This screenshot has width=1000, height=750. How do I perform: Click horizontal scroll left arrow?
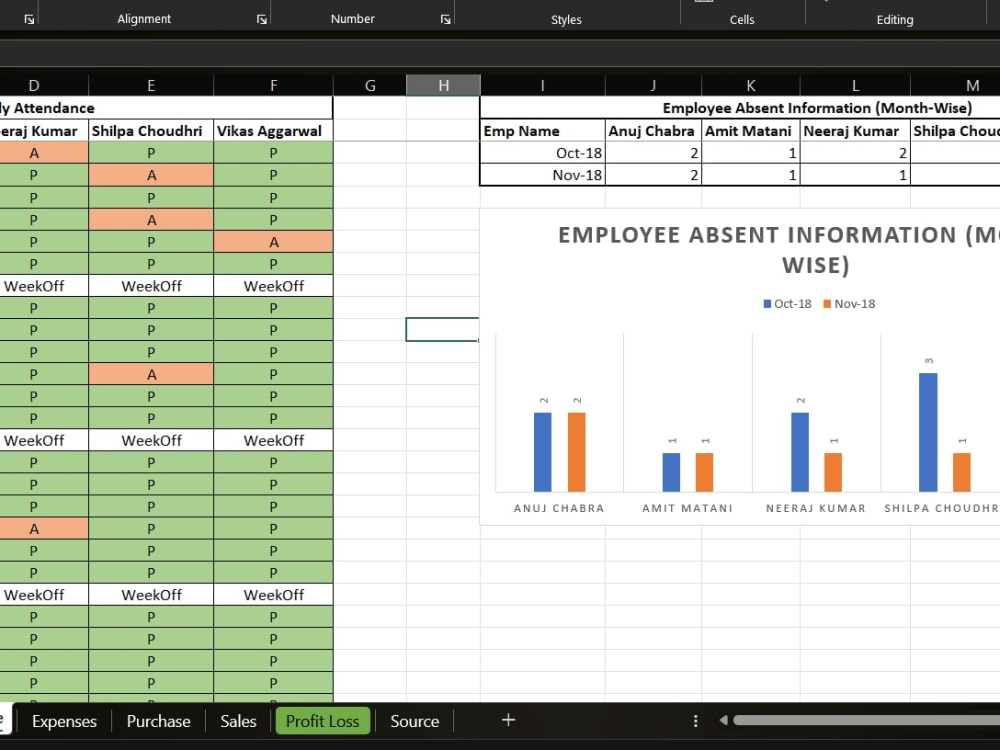pos(723,720)
